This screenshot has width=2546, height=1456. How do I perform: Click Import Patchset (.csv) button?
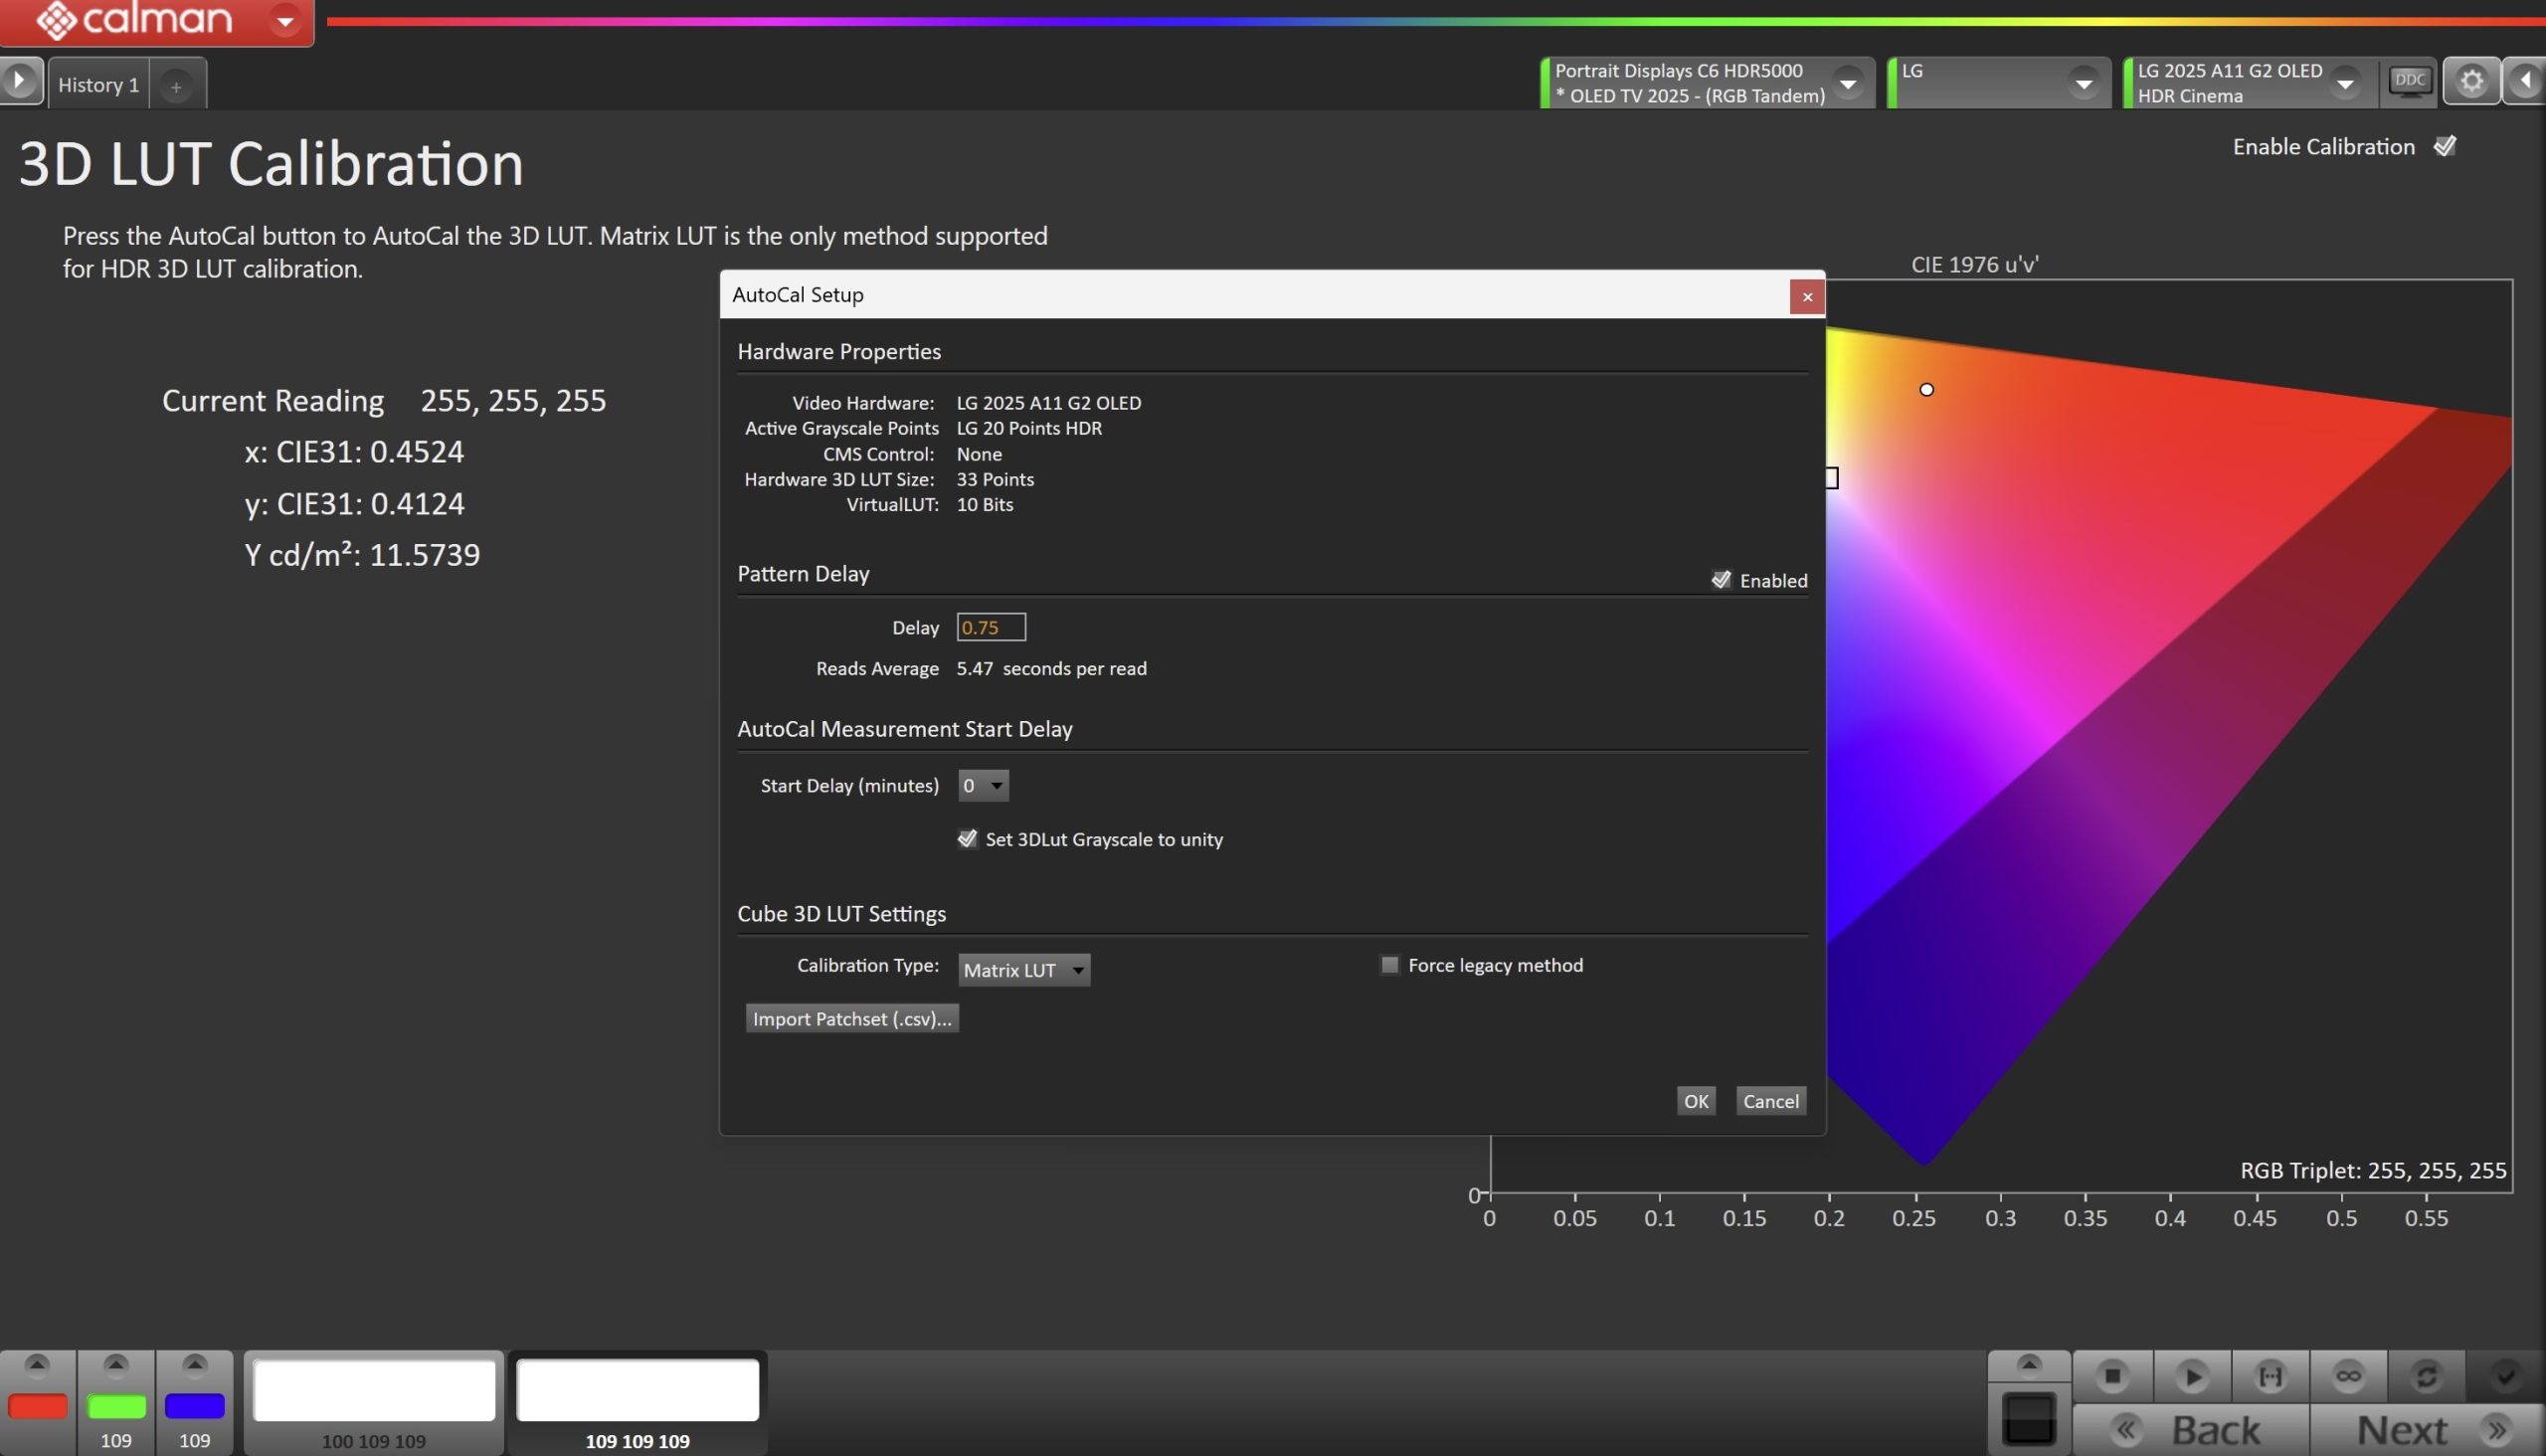coord(852,1018)
